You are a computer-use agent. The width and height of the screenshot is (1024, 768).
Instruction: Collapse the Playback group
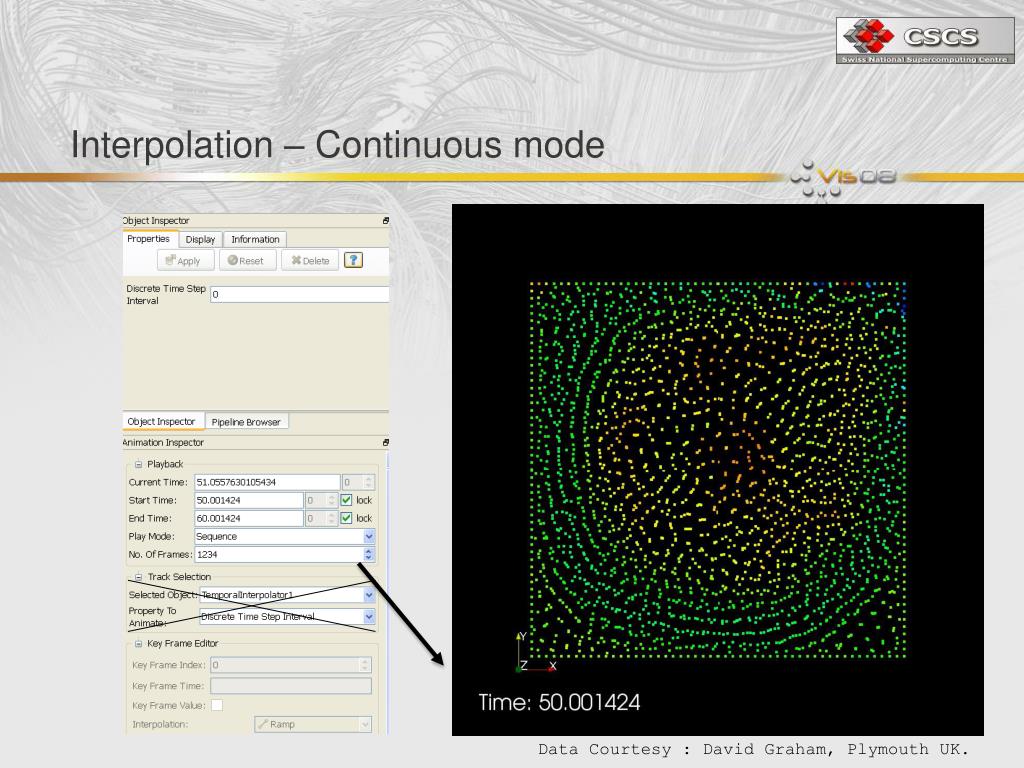click(139, 464)
